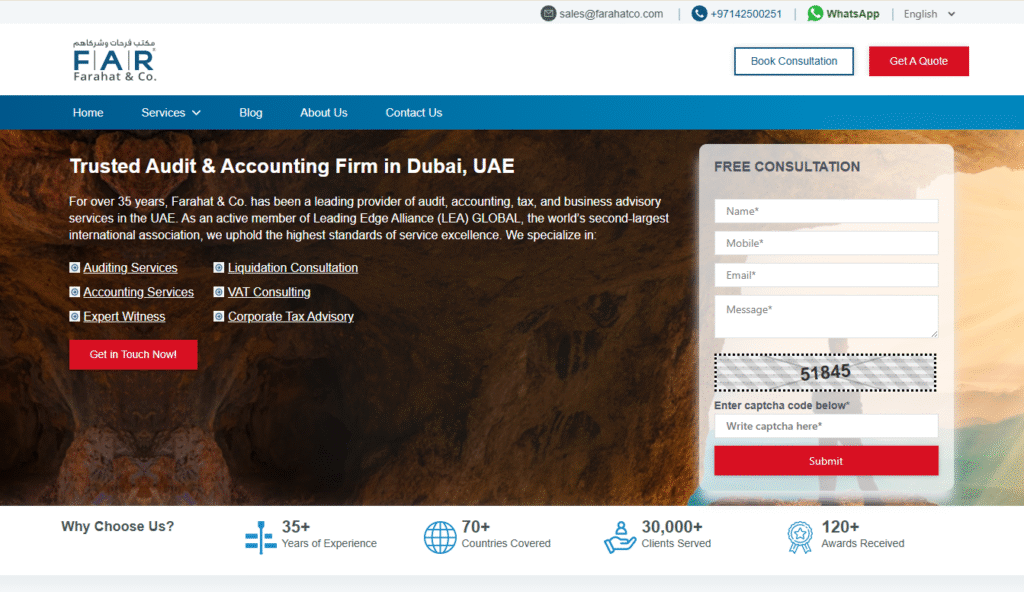Click the bullet icon beside Accounting Services
Screen dimensions: 1024x592
tap(74, 292)
